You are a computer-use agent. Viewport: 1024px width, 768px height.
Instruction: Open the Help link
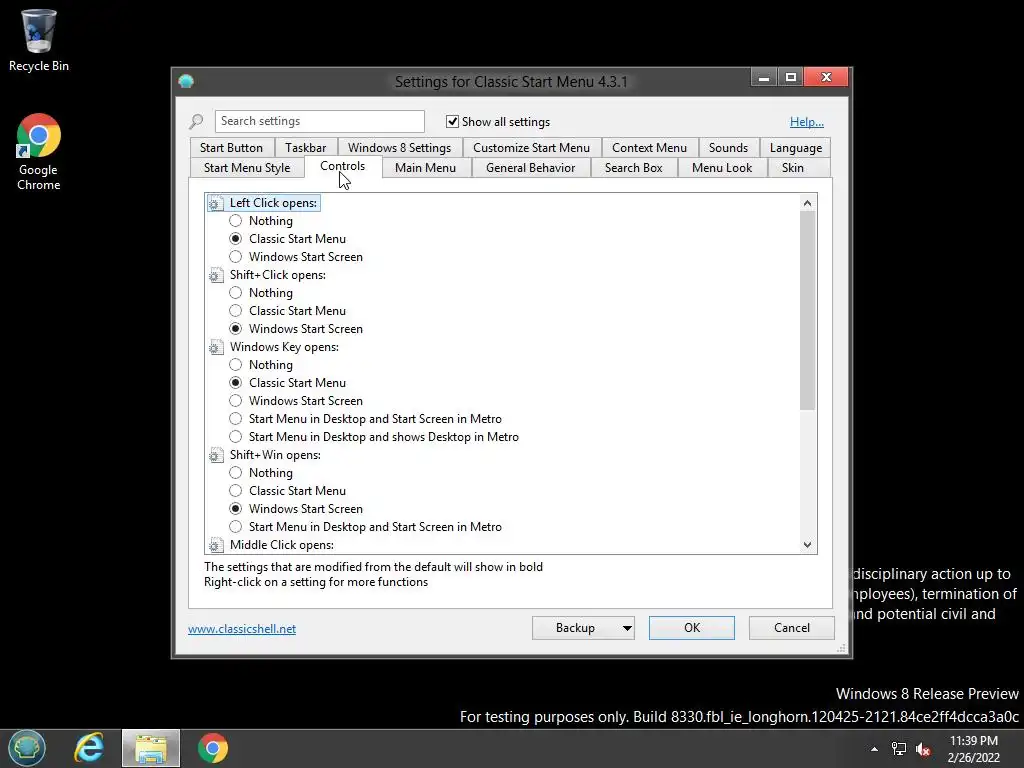(x=807, y=122)
